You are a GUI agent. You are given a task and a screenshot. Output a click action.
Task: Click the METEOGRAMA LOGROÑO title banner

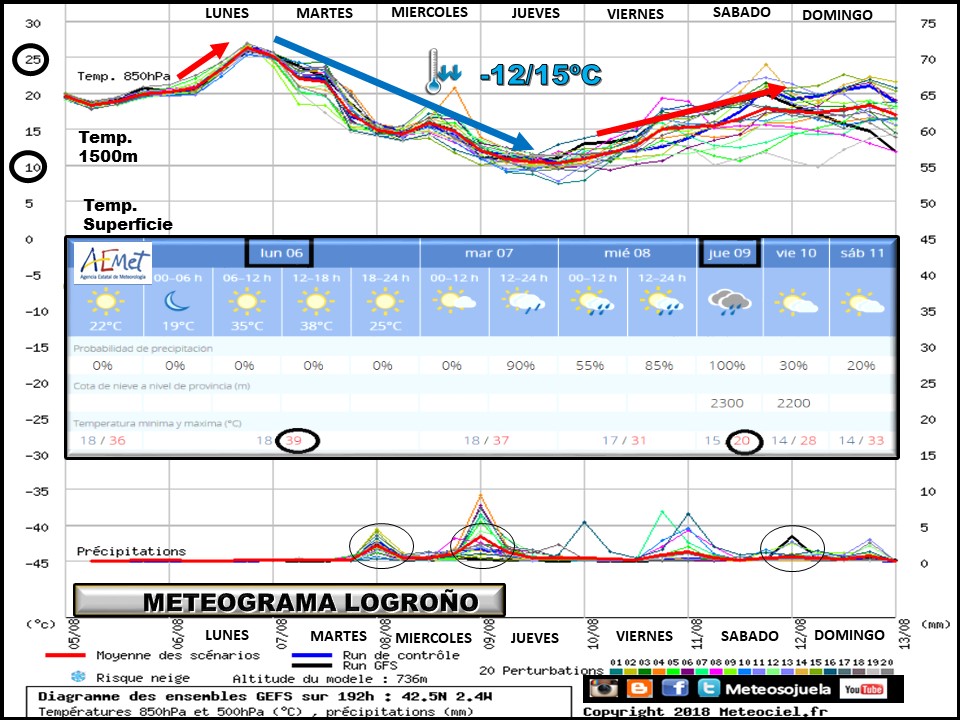tap(289, 601)
